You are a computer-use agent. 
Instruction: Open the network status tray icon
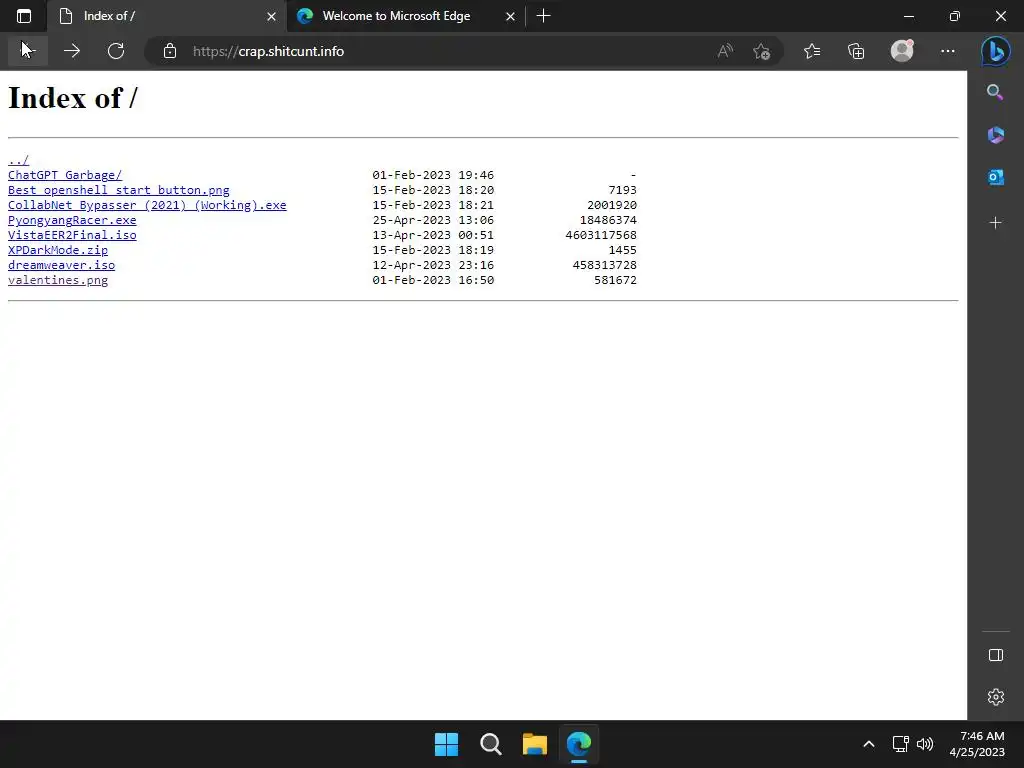[901, 744]
